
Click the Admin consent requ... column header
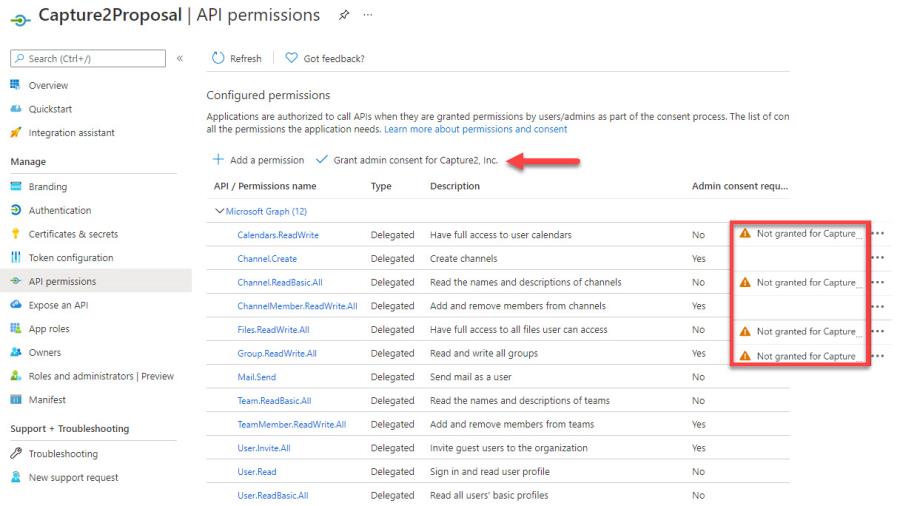pyautogui.click(x=740, y=186)
